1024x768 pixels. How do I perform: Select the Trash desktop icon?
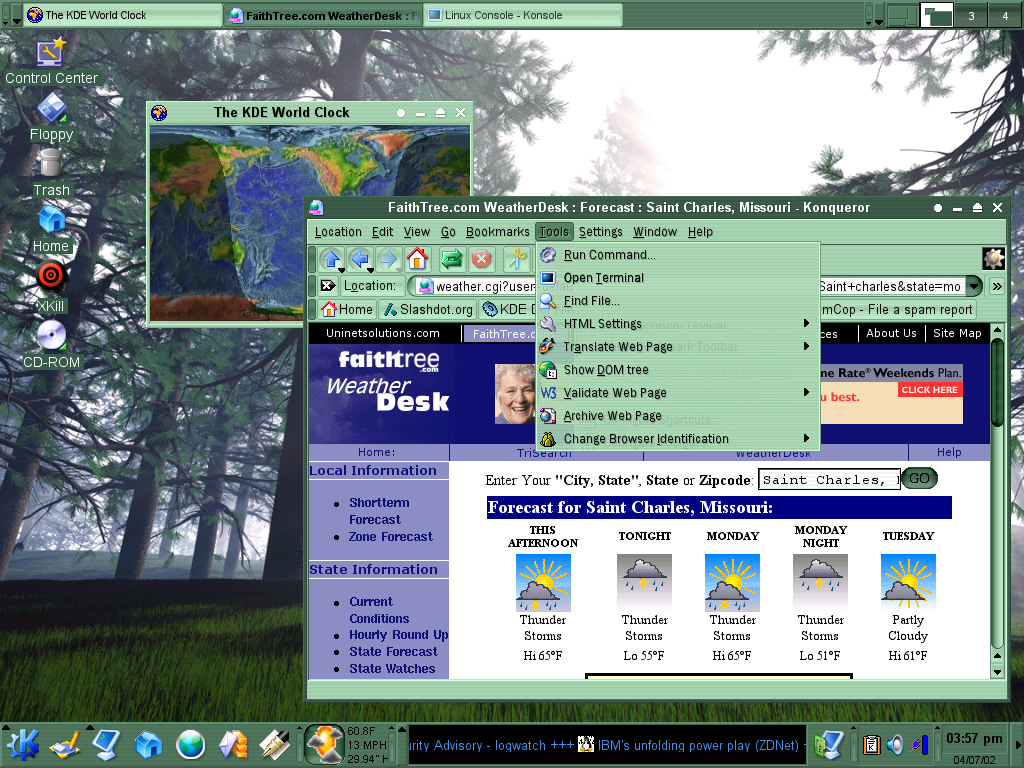pos(51,173)
